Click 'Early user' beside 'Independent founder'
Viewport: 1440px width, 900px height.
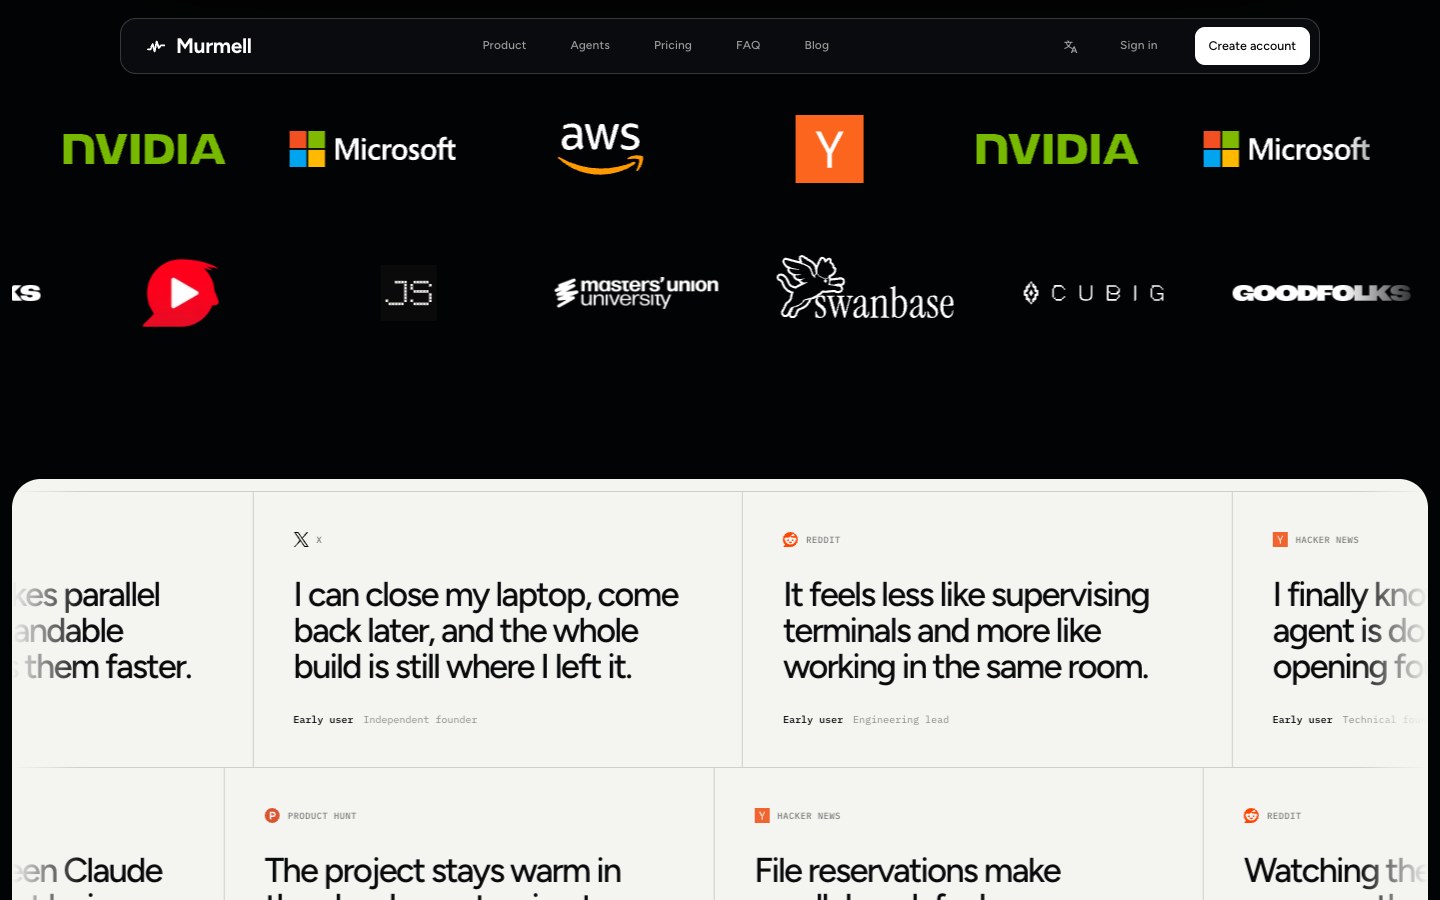[x=323, y=720]
